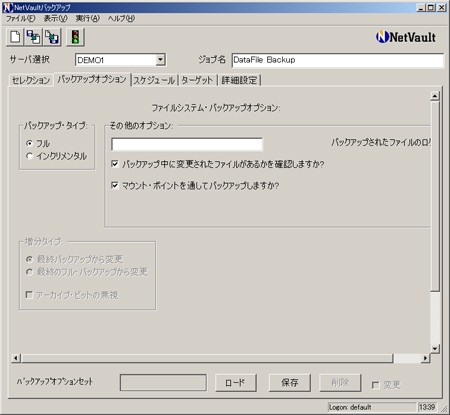The height and width of the screenshot is (415, 450).
Task: Click the 保存 button
Action: point(290,383)
